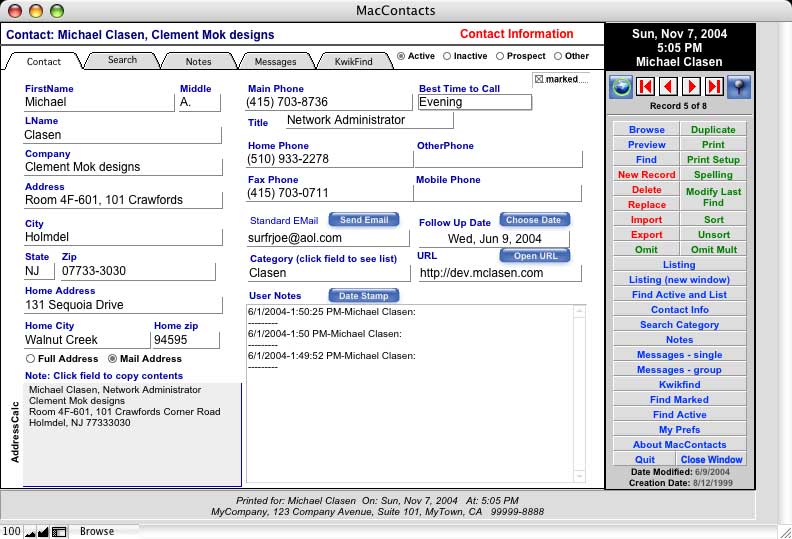Click the empty Mobile Phone field
Screen dimensions: 792x539
pyautogui.click(x=498, y=193)
